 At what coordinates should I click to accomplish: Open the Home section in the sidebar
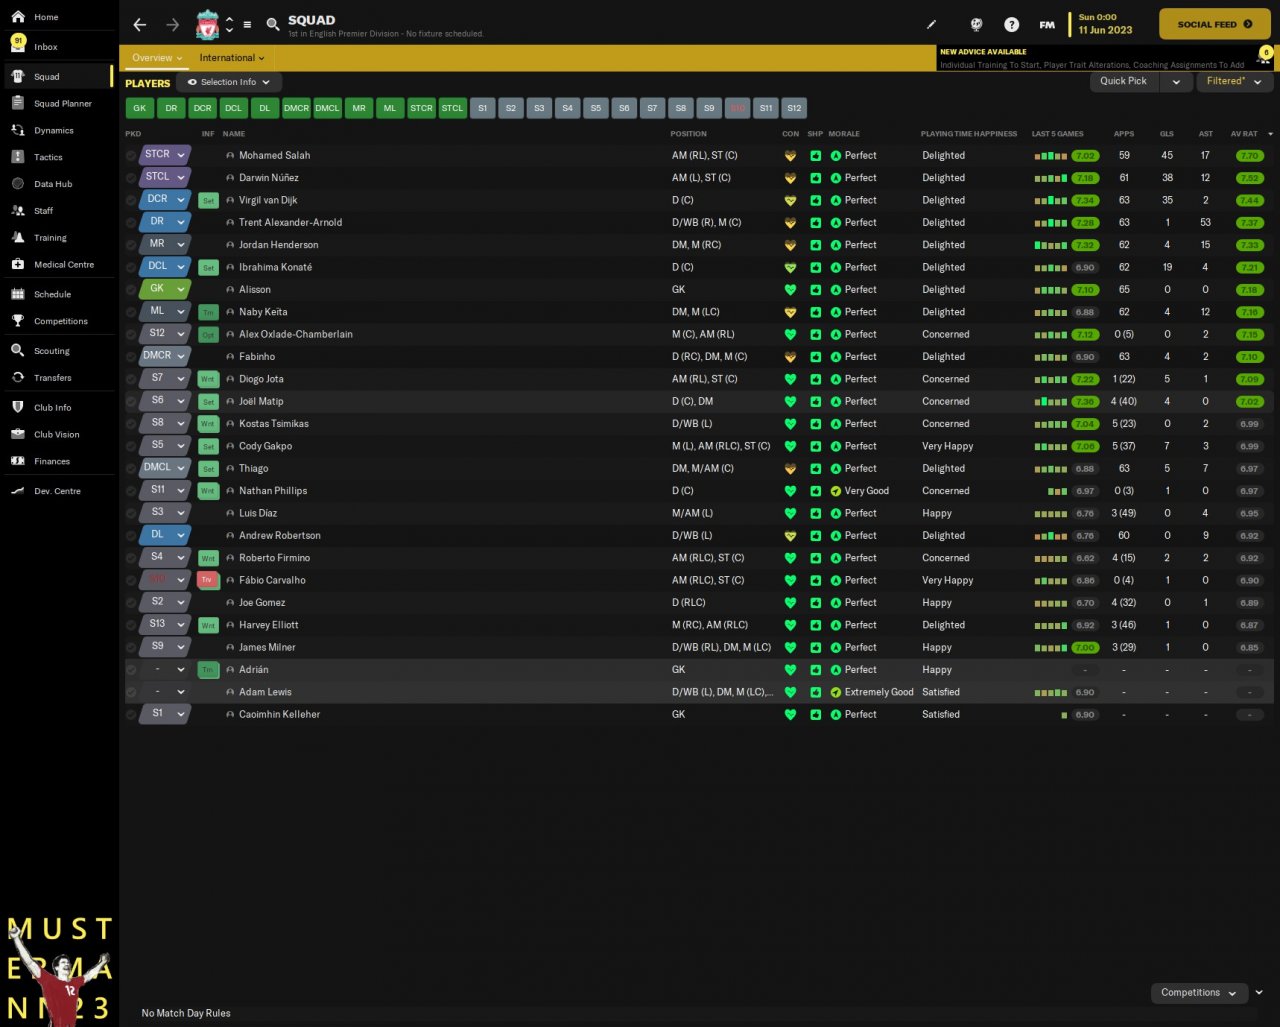(x=46, y=17)
